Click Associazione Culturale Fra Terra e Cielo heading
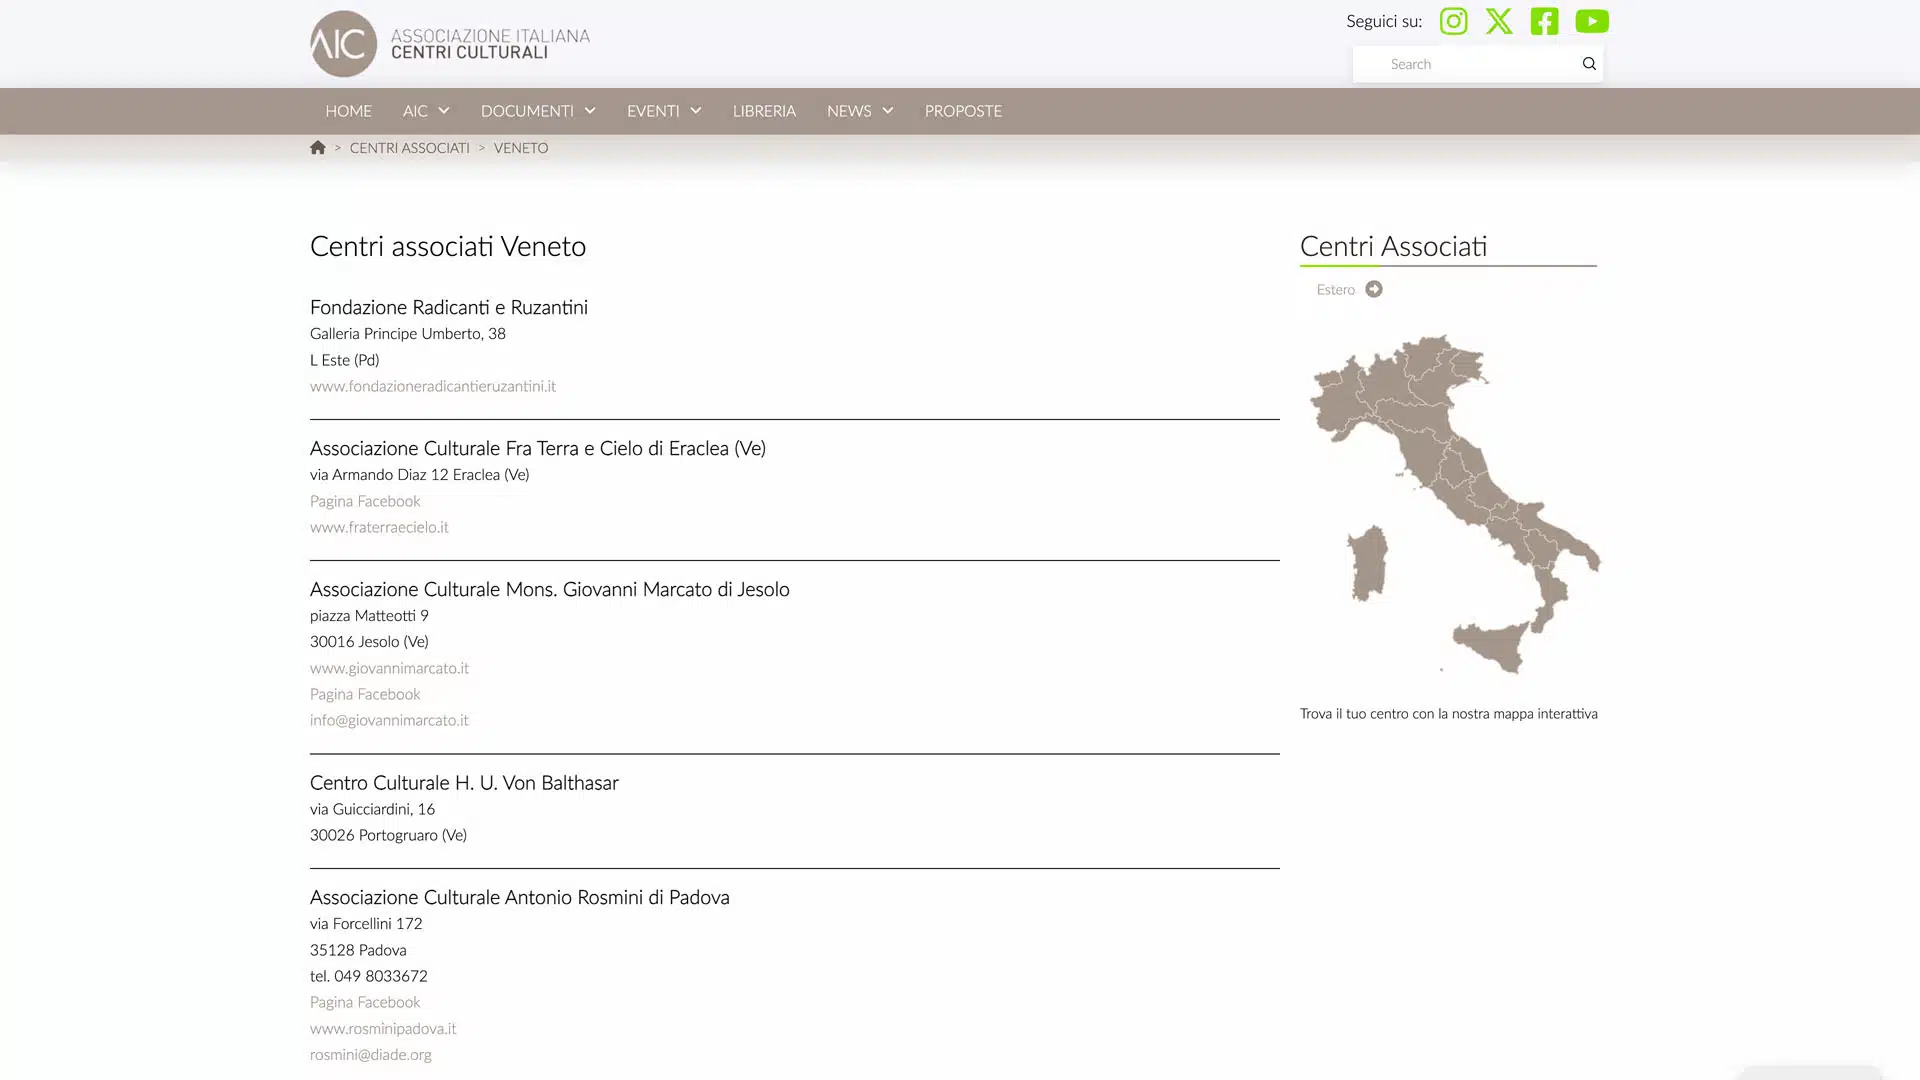Viewport: 1920px width, 1080px height. pyautogui.click(x=538, y=448)
